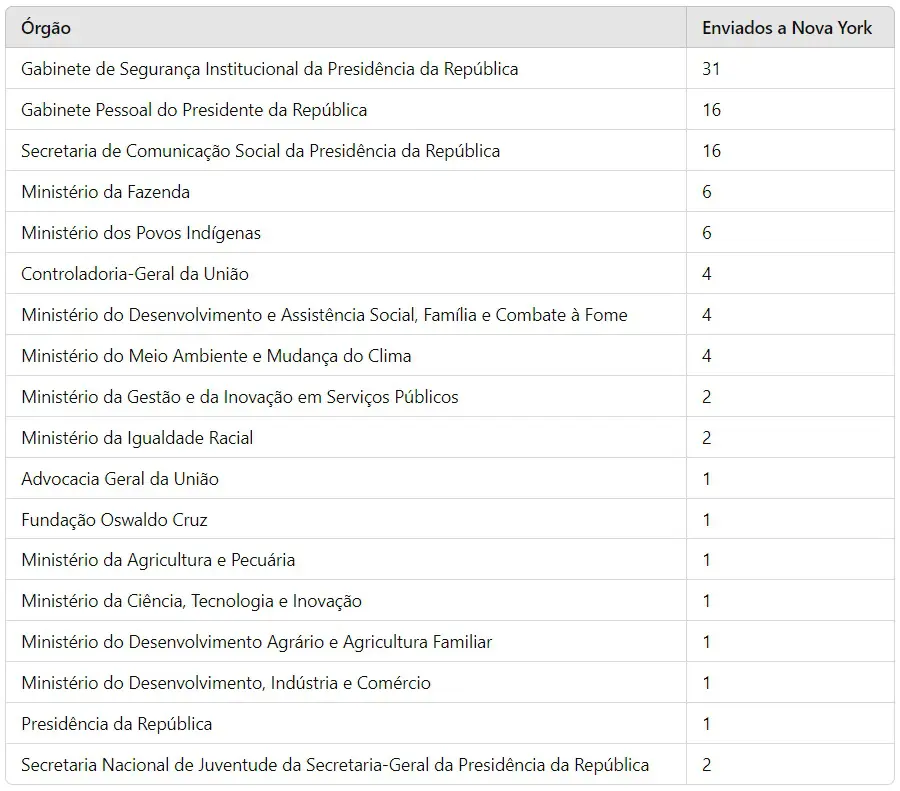Viewport: 900px width, 791px height.
Task: Select Gabinete Pessoal do Presidente row
Action: tap(450, 109)
